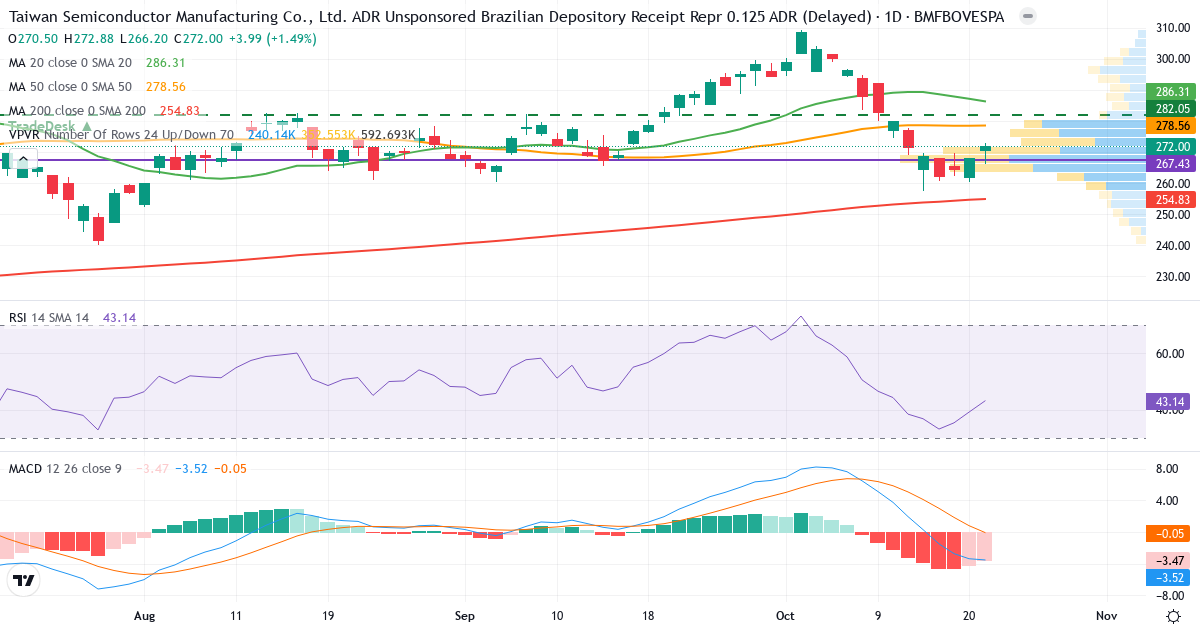Click the Oct date label on time axis
Image resolution: width=1200 pixels, height=630 pixels.
click(x=786, y=615)
